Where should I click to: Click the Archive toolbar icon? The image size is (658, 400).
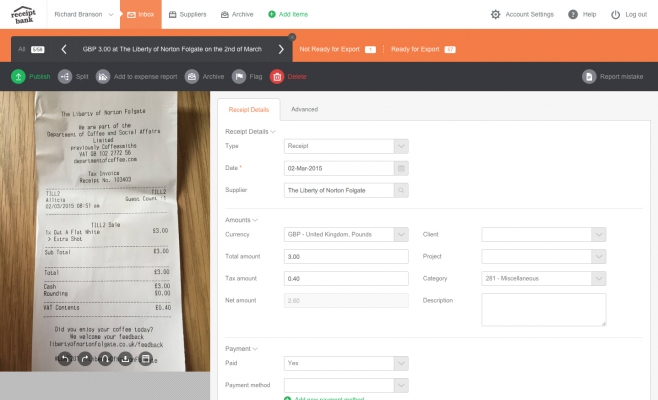coord(192,76)
